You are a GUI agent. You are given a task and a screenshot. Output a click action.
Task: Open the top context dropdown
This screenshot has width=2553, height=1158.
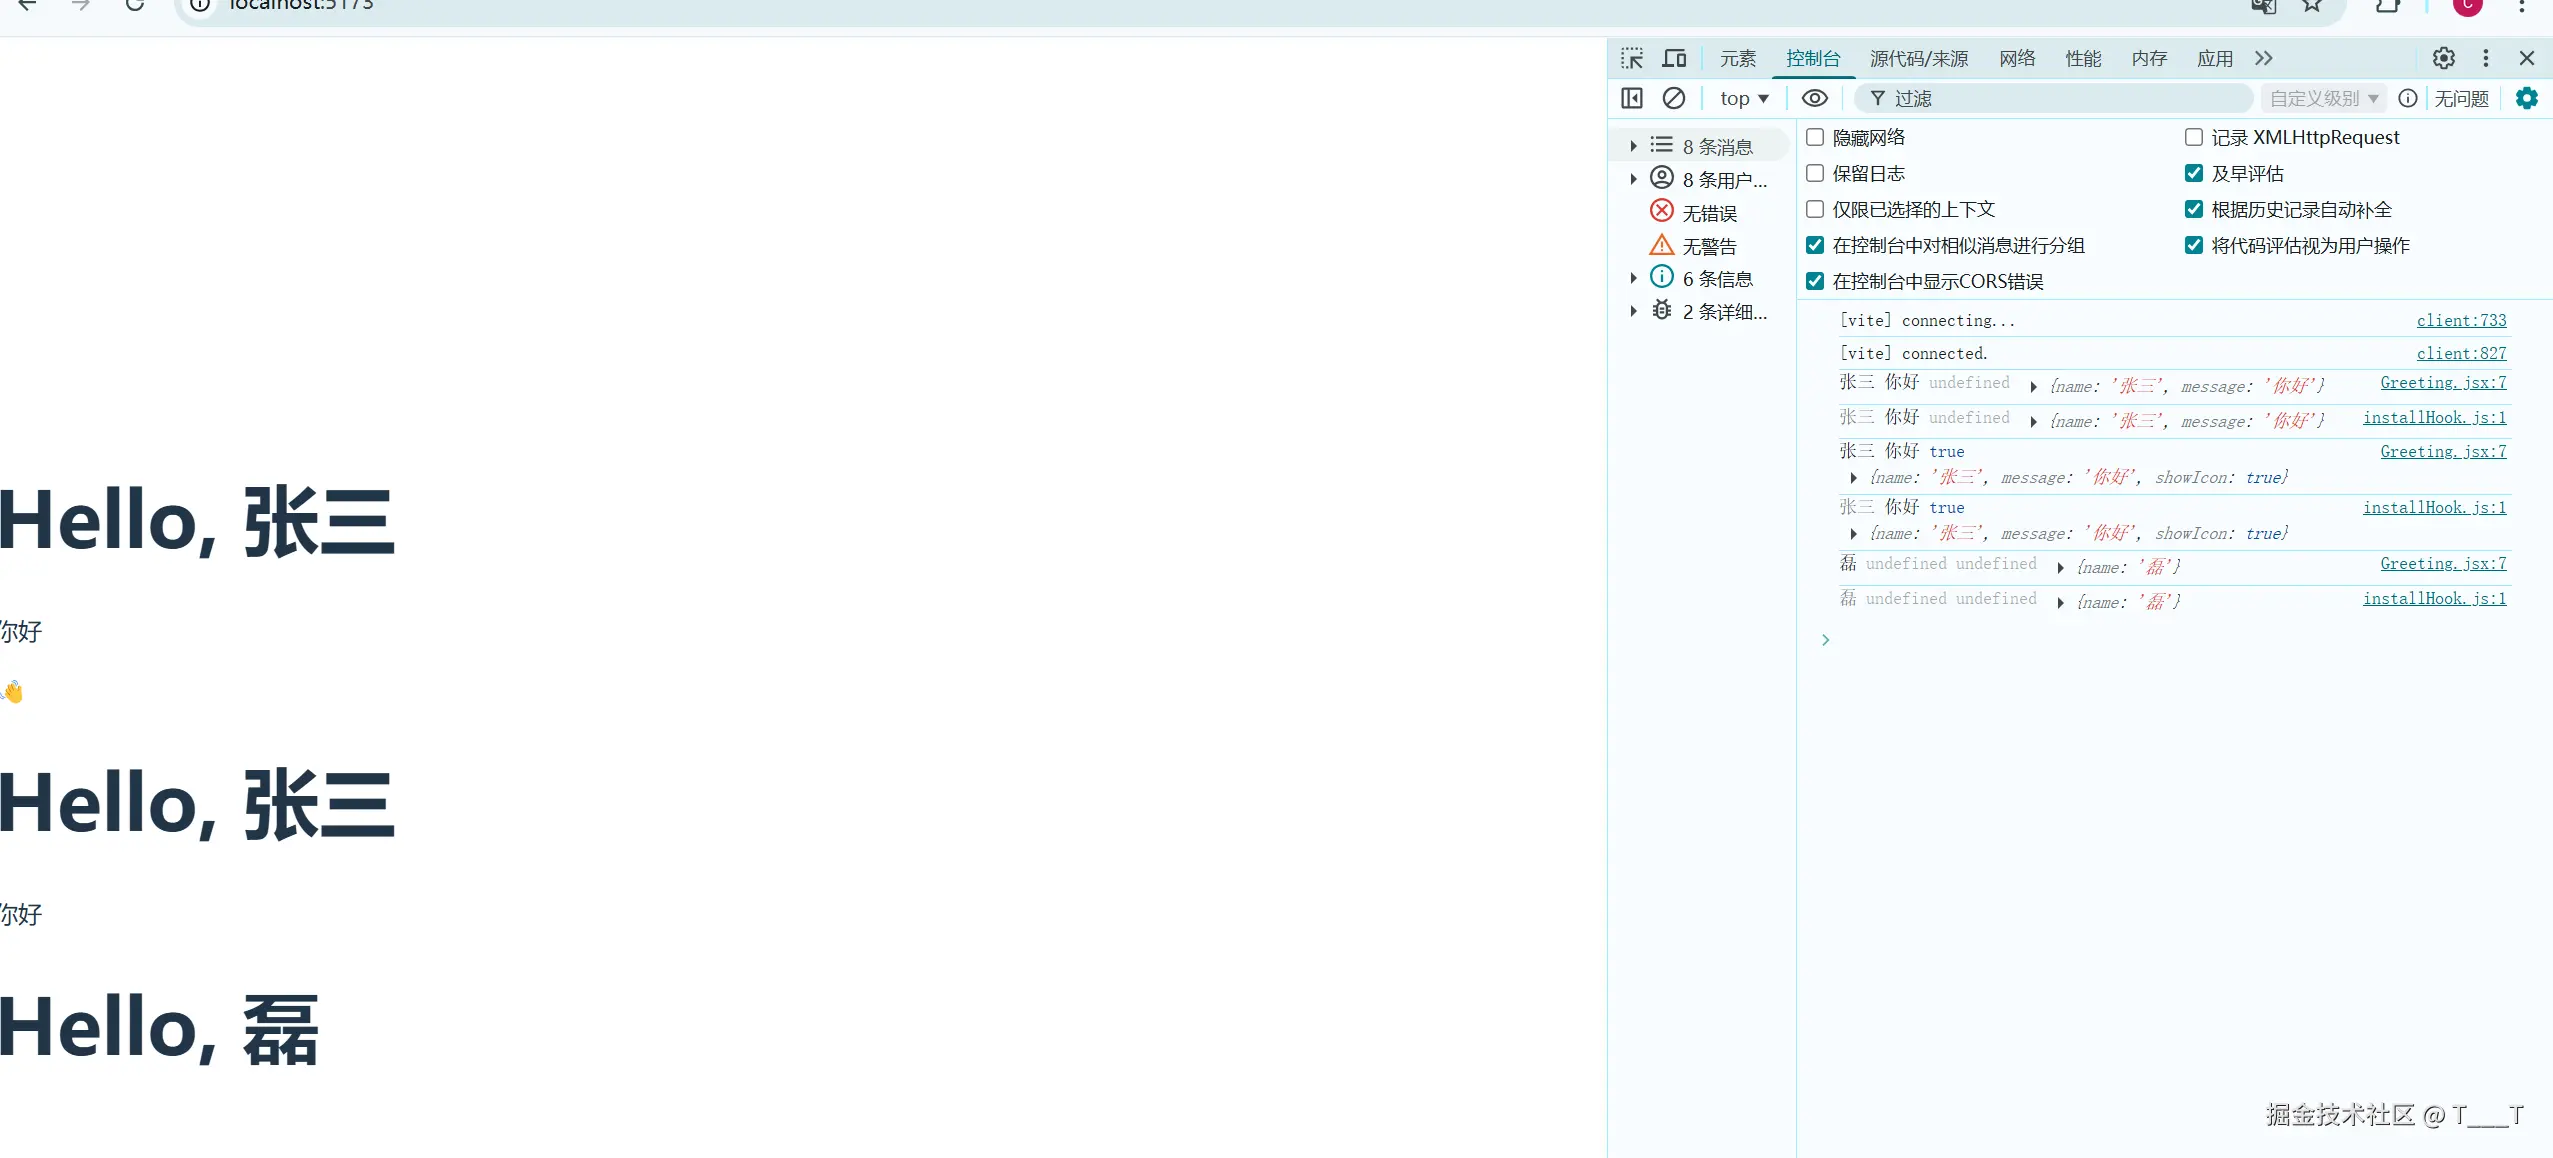1744,98
